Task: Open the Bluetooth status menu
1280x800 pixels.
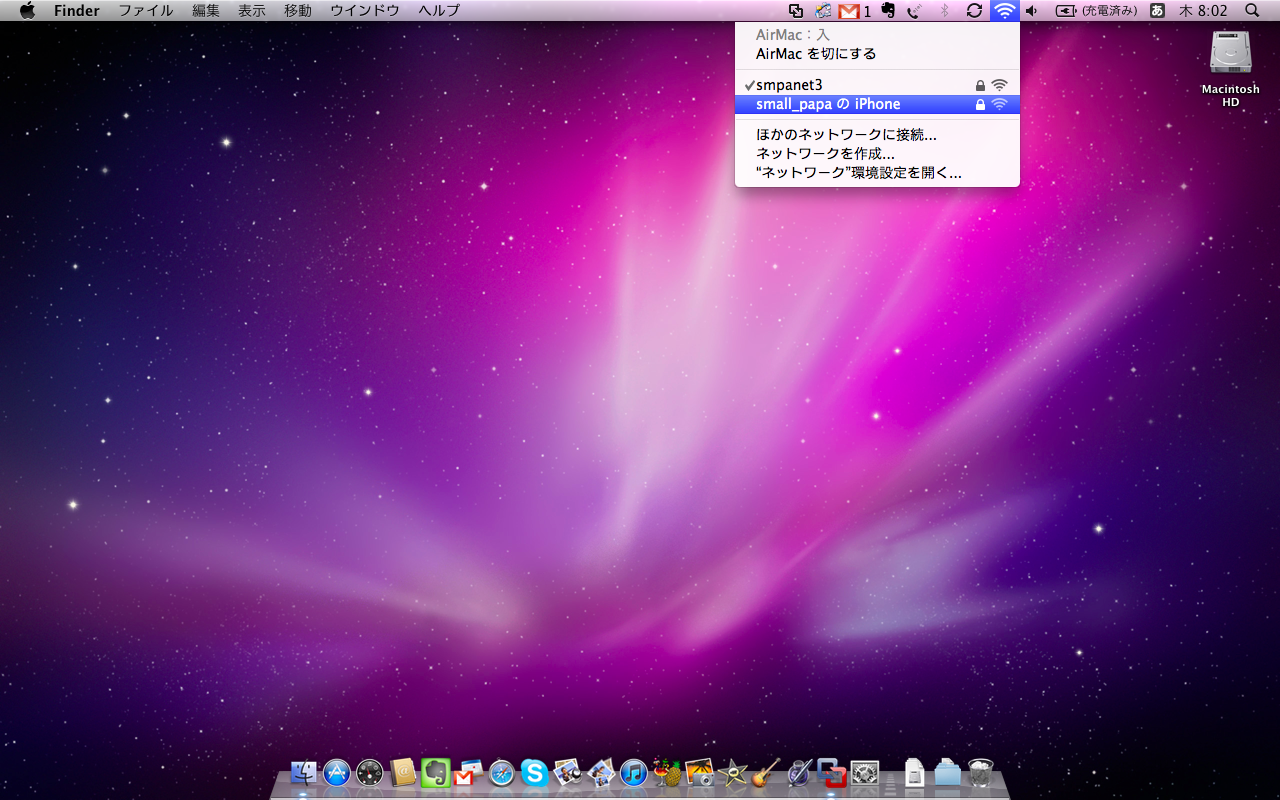Action: tap(944, 11)
